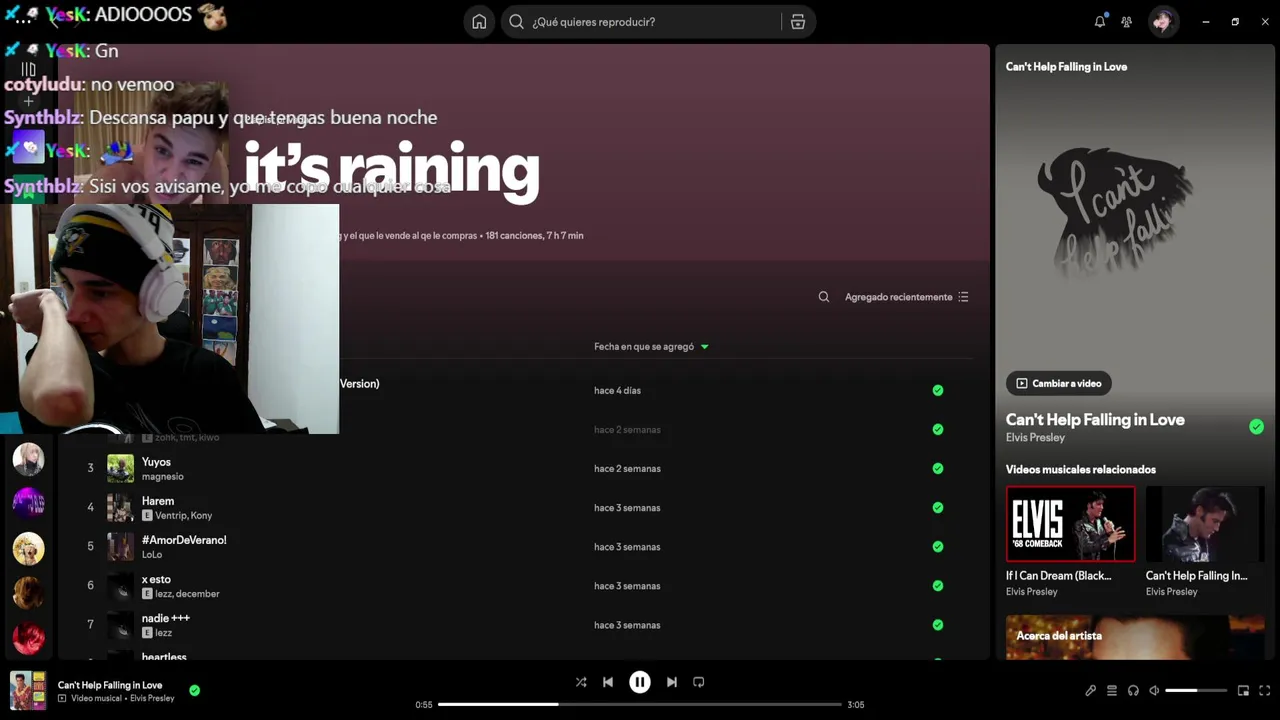Open Friend Activity icon in top bar
Image resolution: width=1280 pixels, height=720 pixels.
[x=1127, y=22]
